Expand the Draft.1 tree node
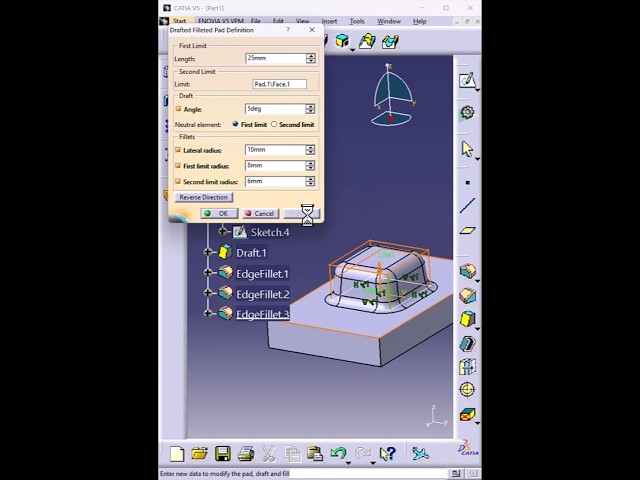This screenshot has height=480, width=640. pyautogui.click(x=208, y=252)
